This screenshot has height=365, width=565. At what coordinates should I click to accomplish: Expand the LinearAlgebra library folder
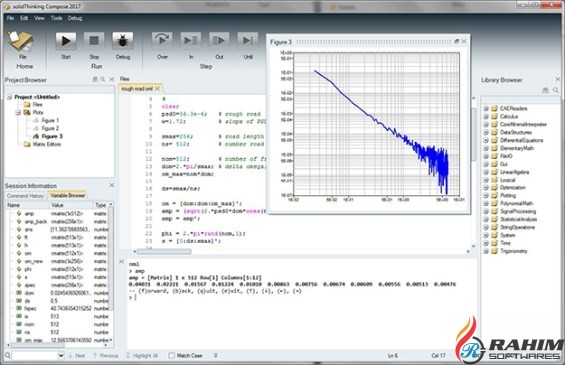pos(486,172)
